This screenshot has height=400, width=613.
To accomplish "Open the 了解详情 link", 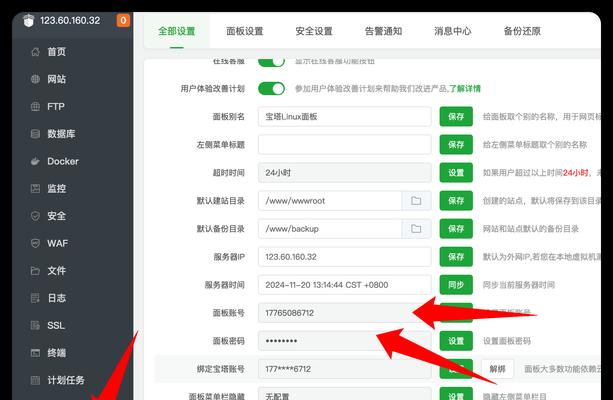I will point(465,89).
